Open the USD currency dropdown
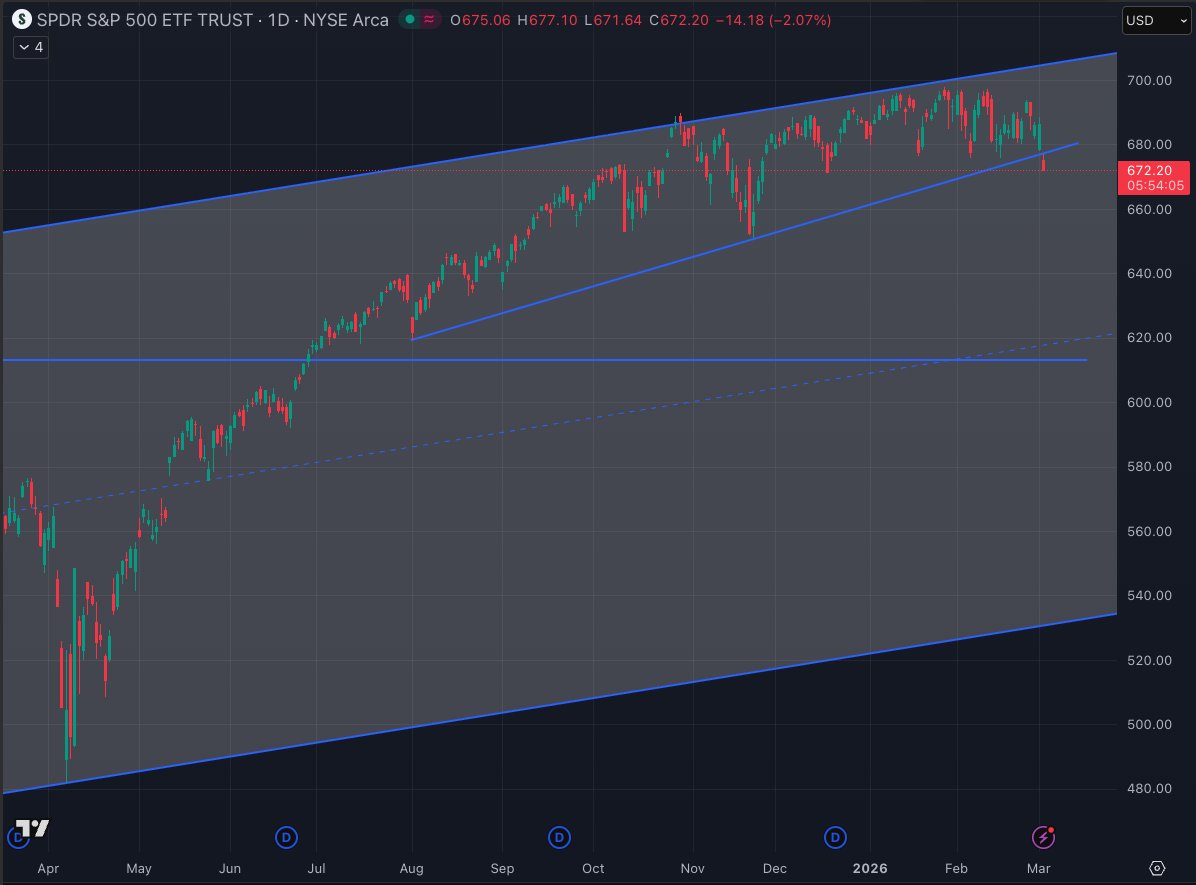This screenshot has width=1196, height=885. tap(1156, 21)
